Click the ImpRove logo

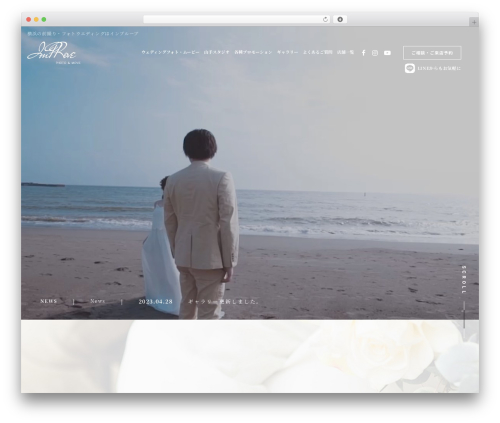point(53,53)
